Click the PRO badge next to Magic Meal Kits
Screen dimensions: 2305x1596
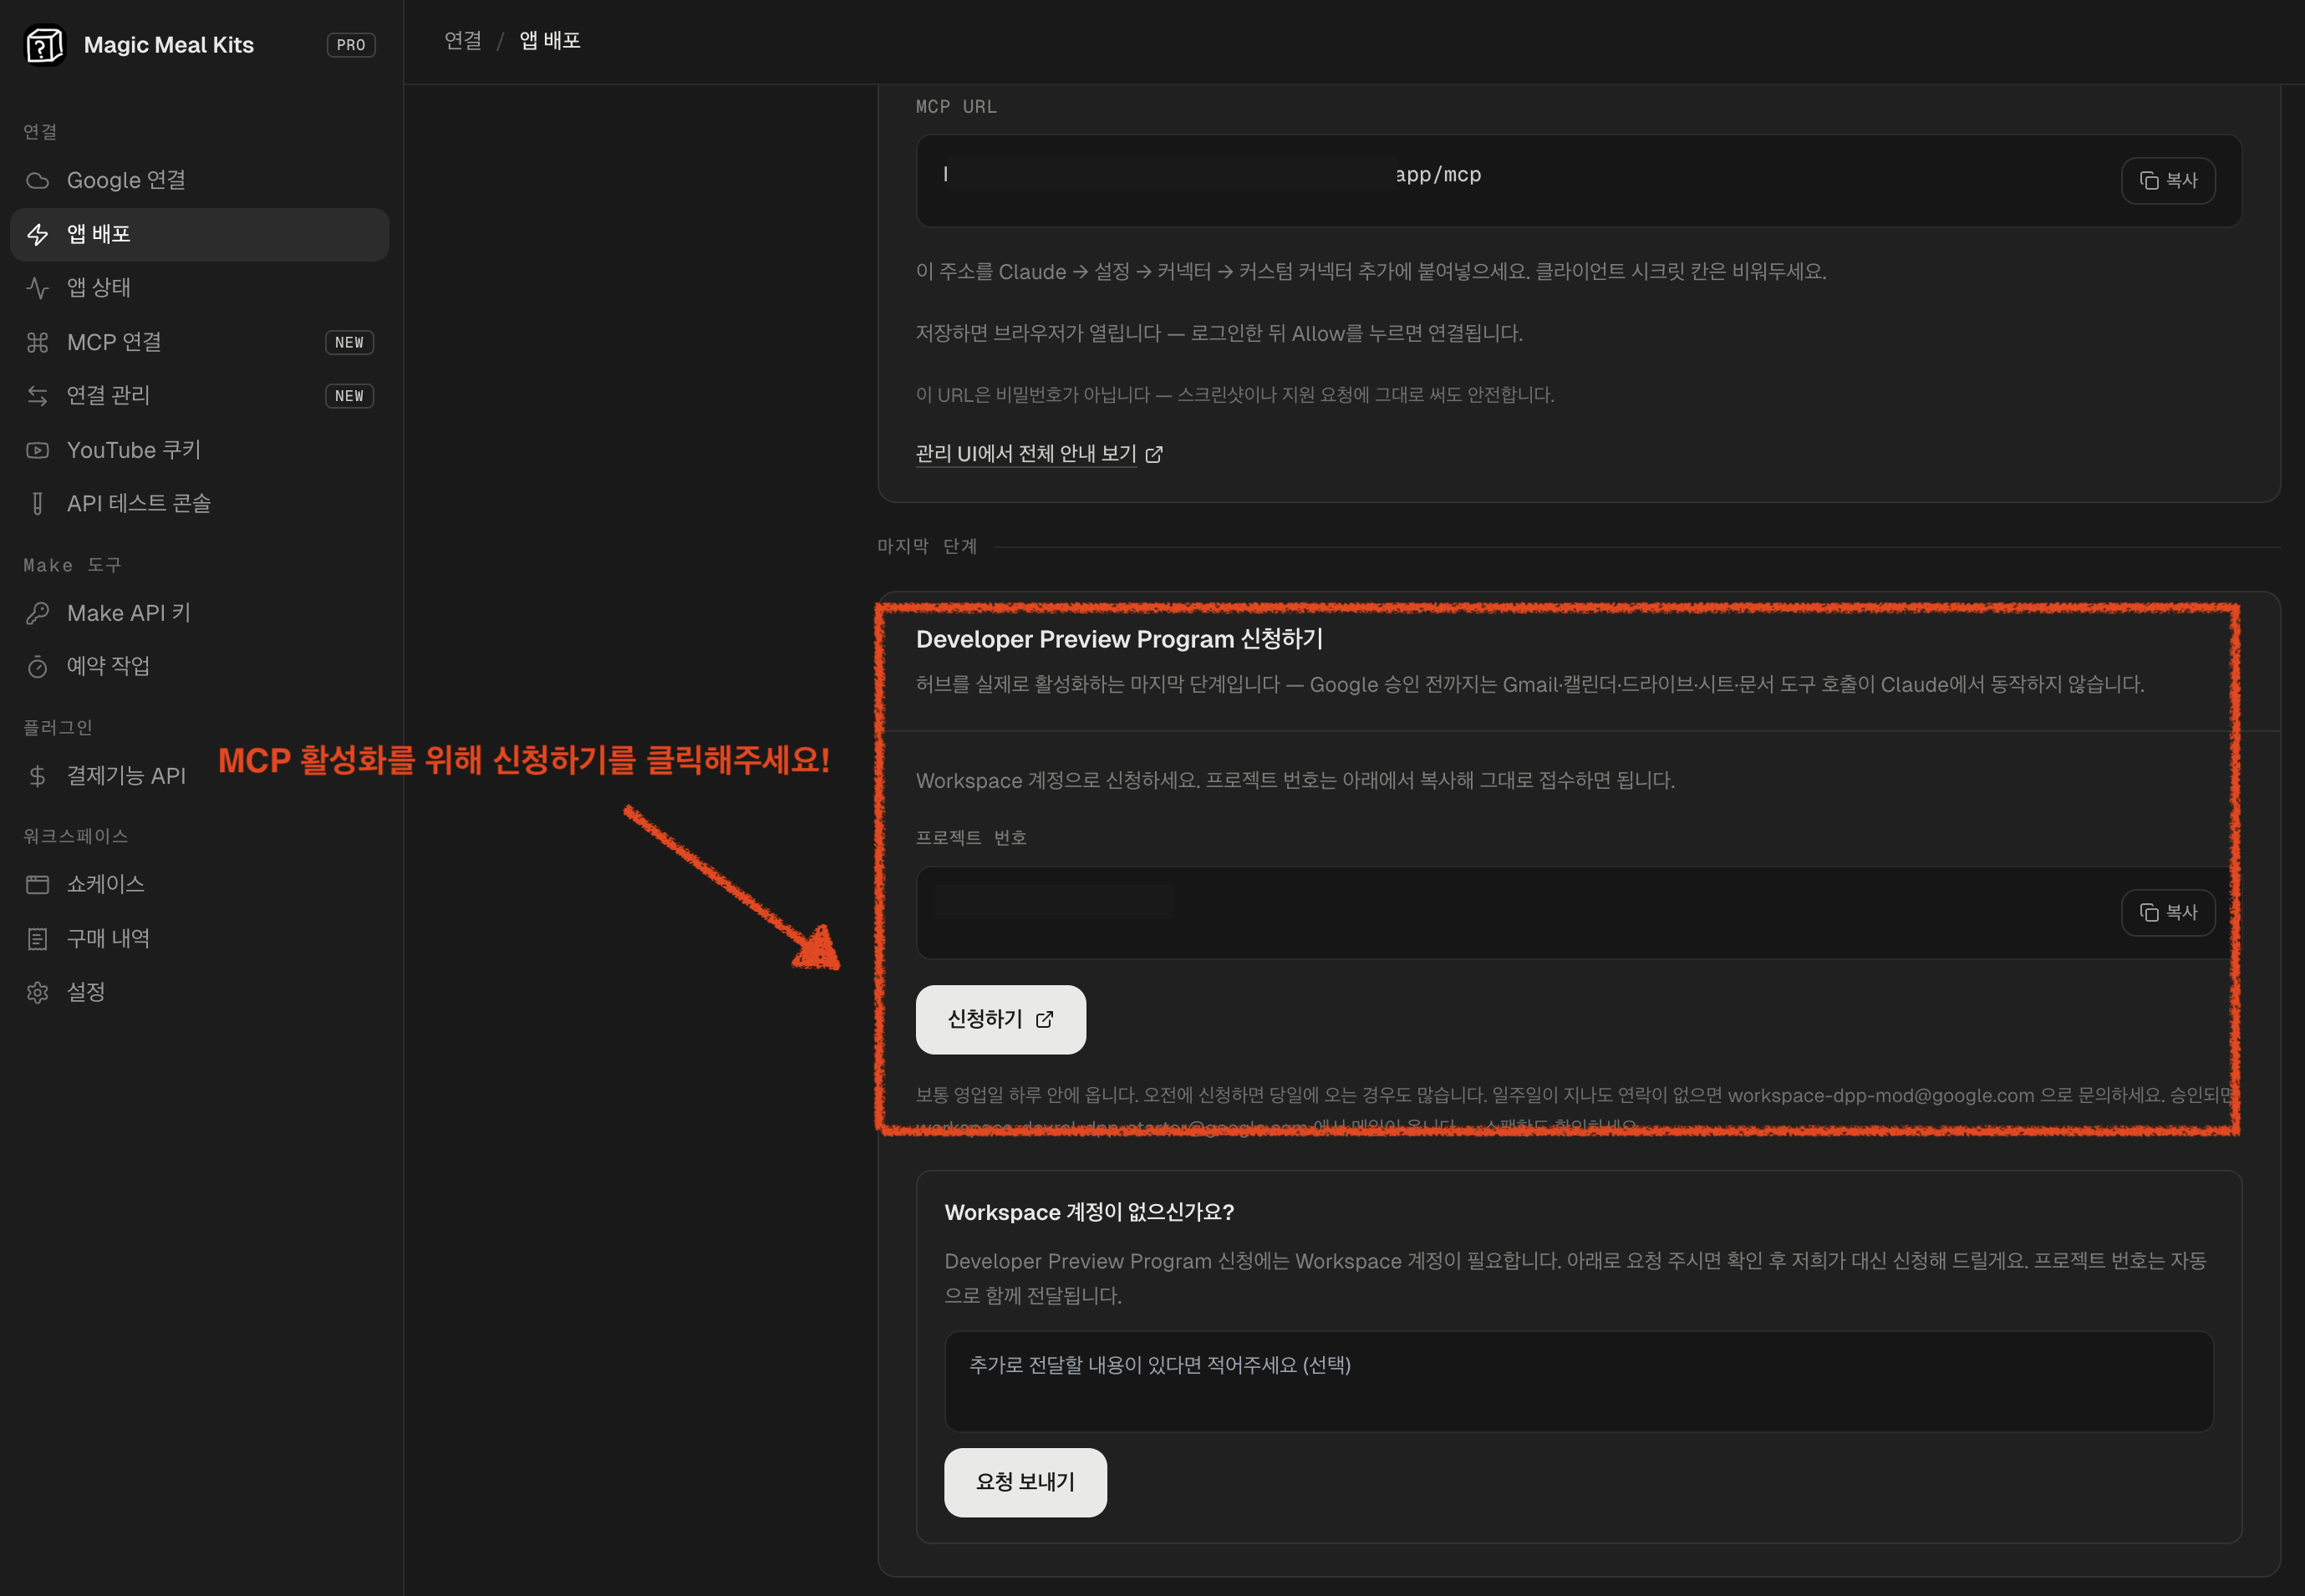pyautogui.click(x=351, y=45)
